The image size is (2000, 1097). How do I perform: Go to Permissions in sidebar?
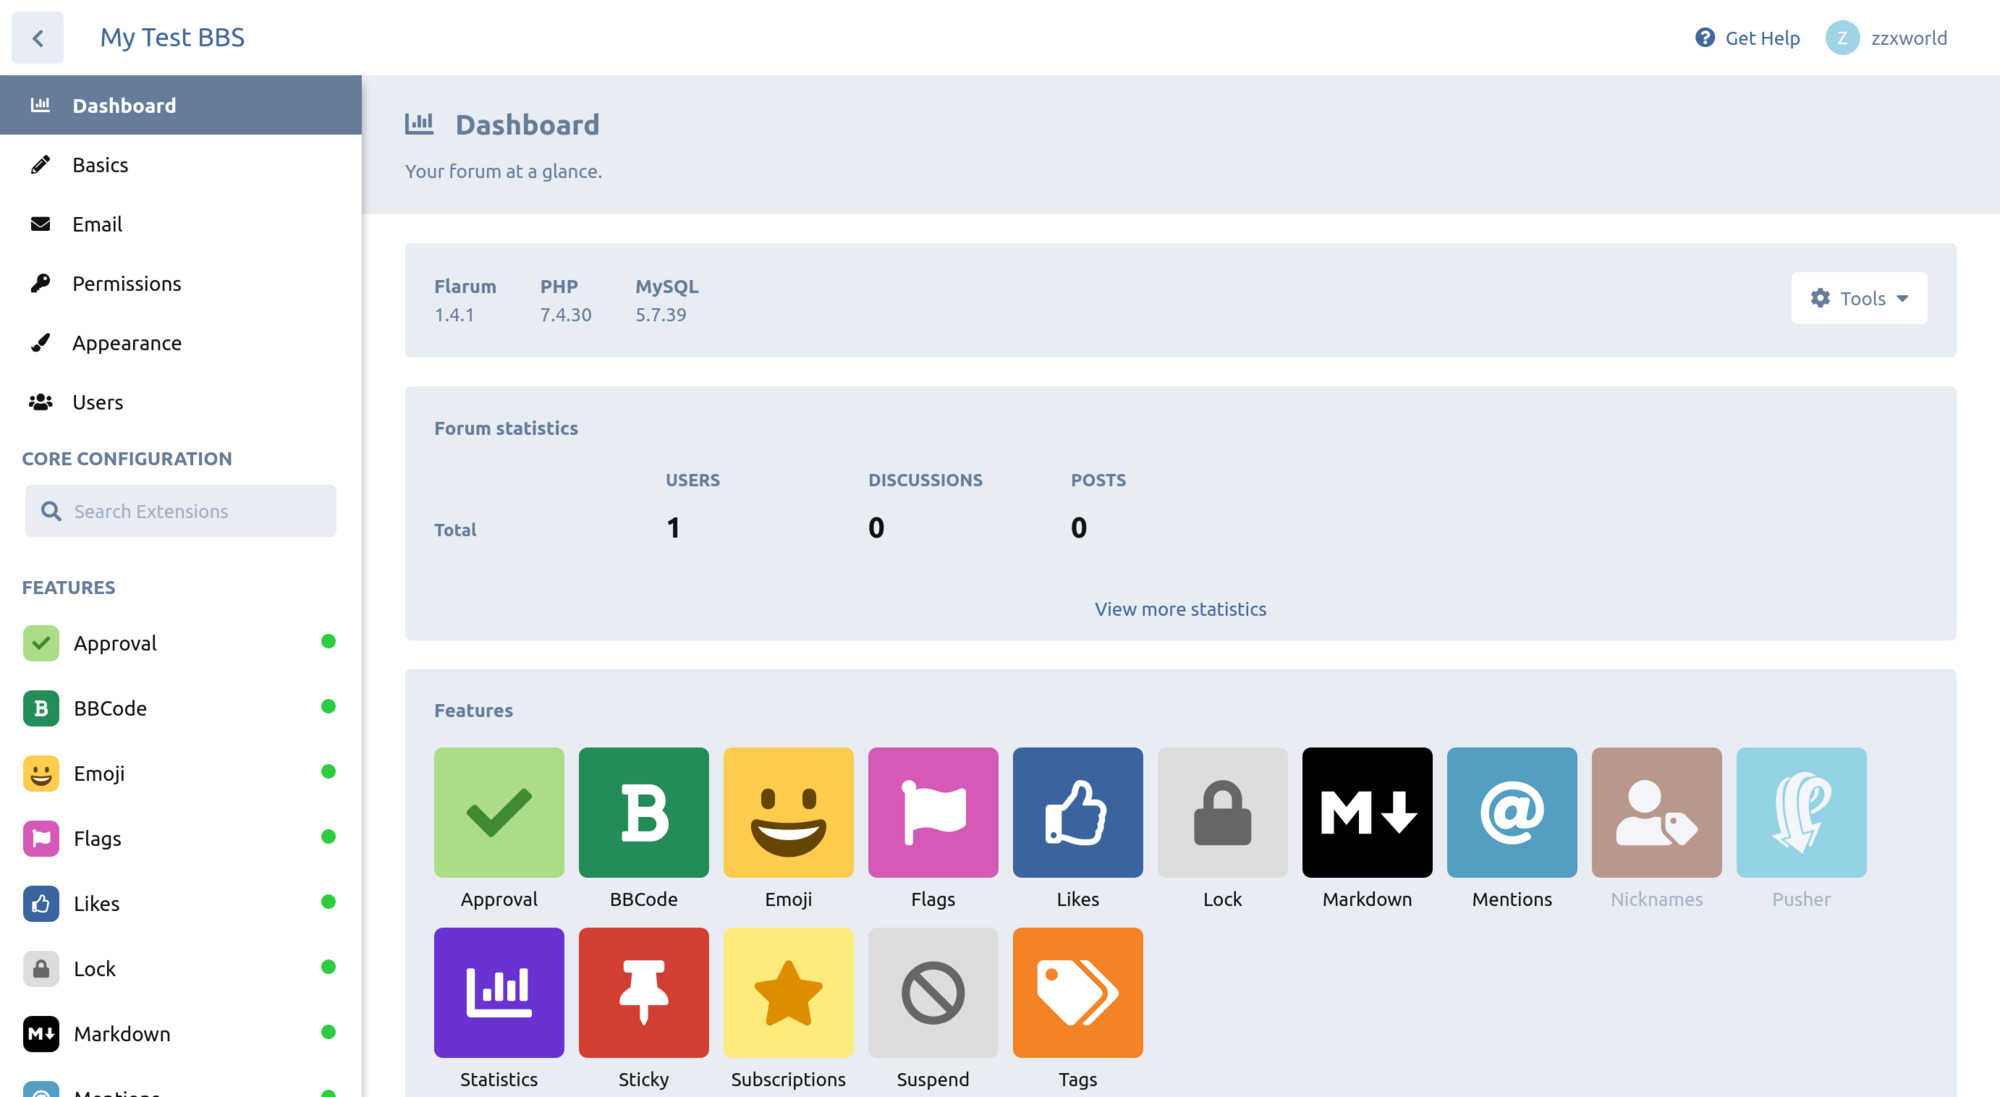[126, 284]
